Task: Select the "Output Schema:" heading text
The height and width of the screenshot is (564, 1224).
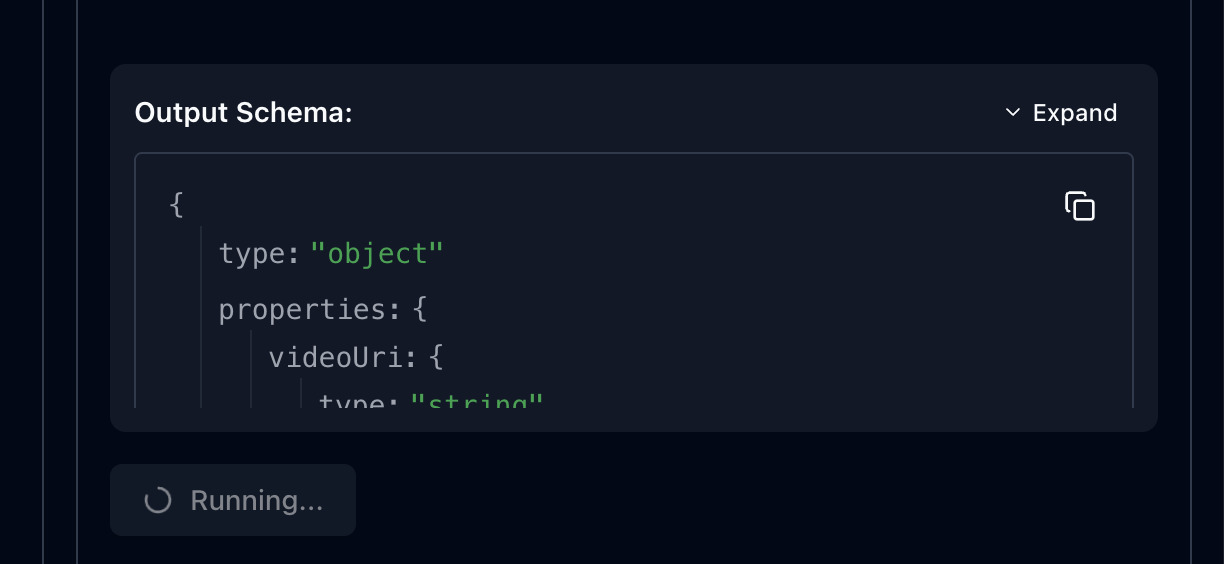Action: (x=244, y=113)
